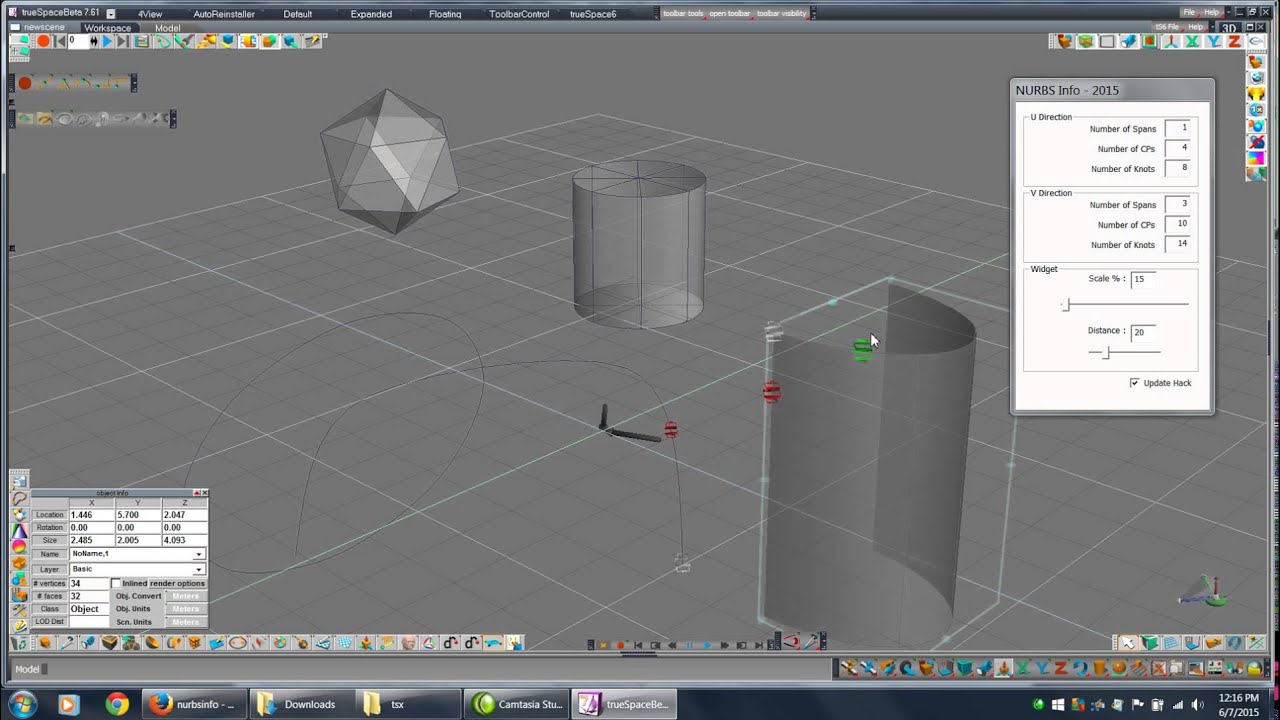Open the AutoReinstaller menu
The image size is (1280, 720).
pos(224,14)
